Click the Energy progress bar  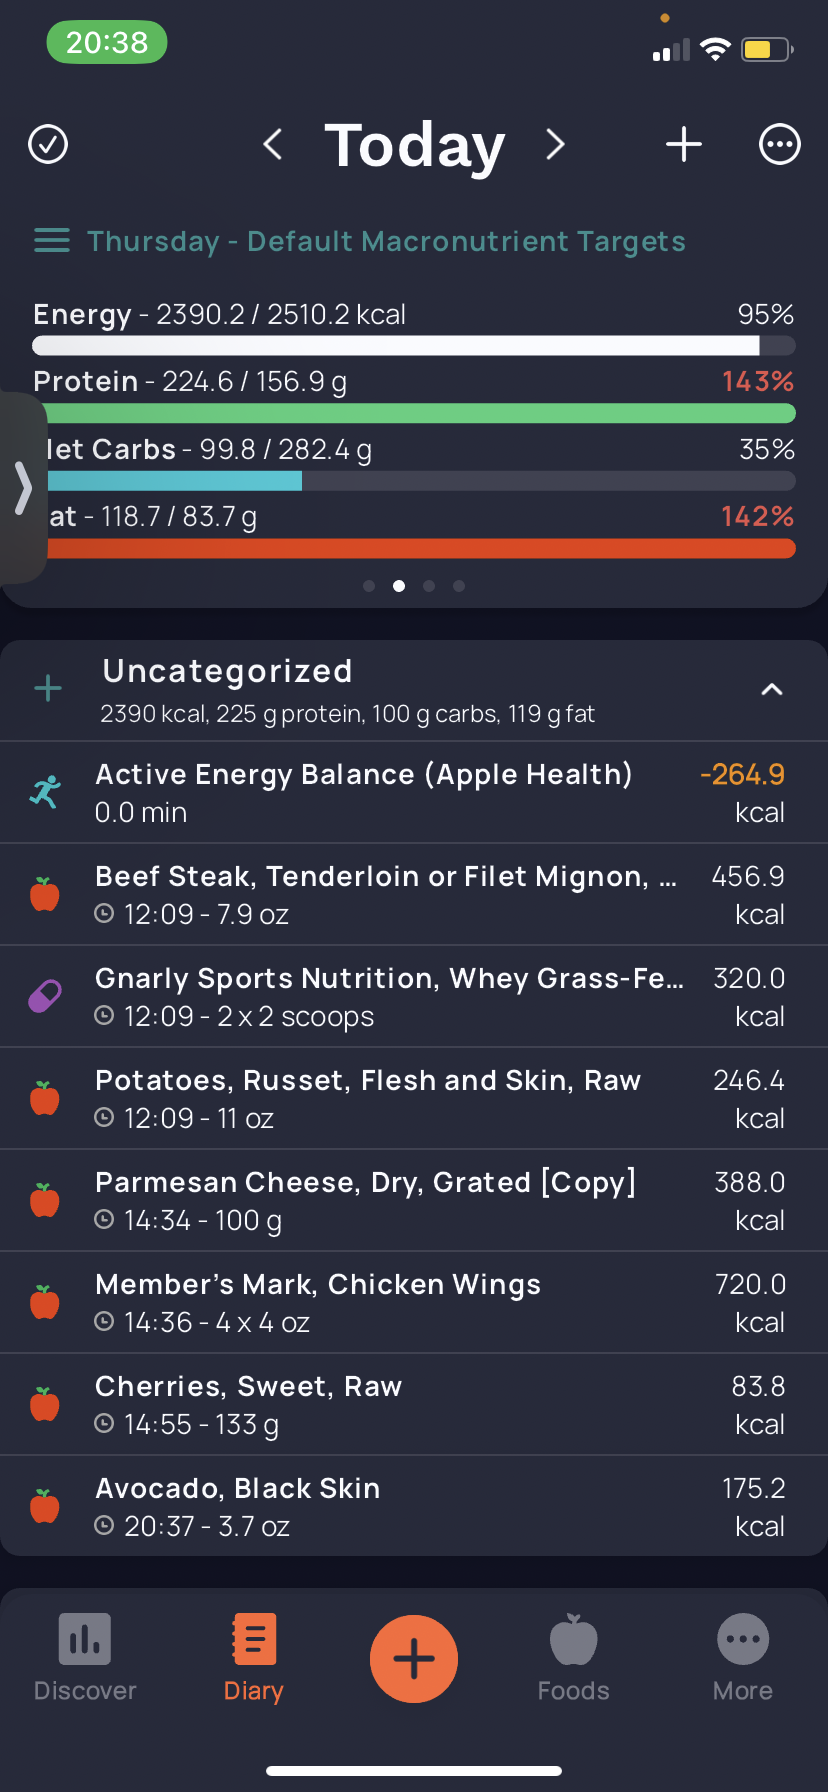click(x=414, y=346)
